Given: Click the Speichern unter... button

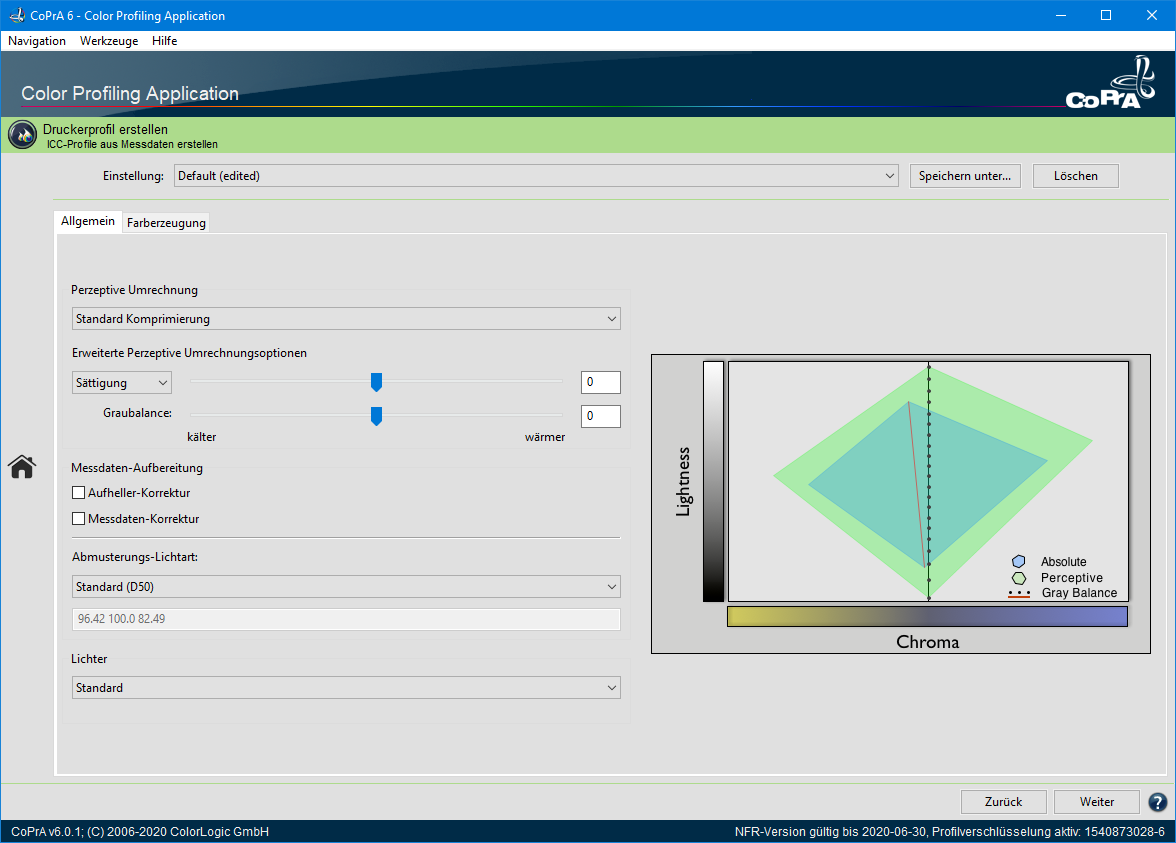Looking at the screenshot, I should (x=965, y=176).
